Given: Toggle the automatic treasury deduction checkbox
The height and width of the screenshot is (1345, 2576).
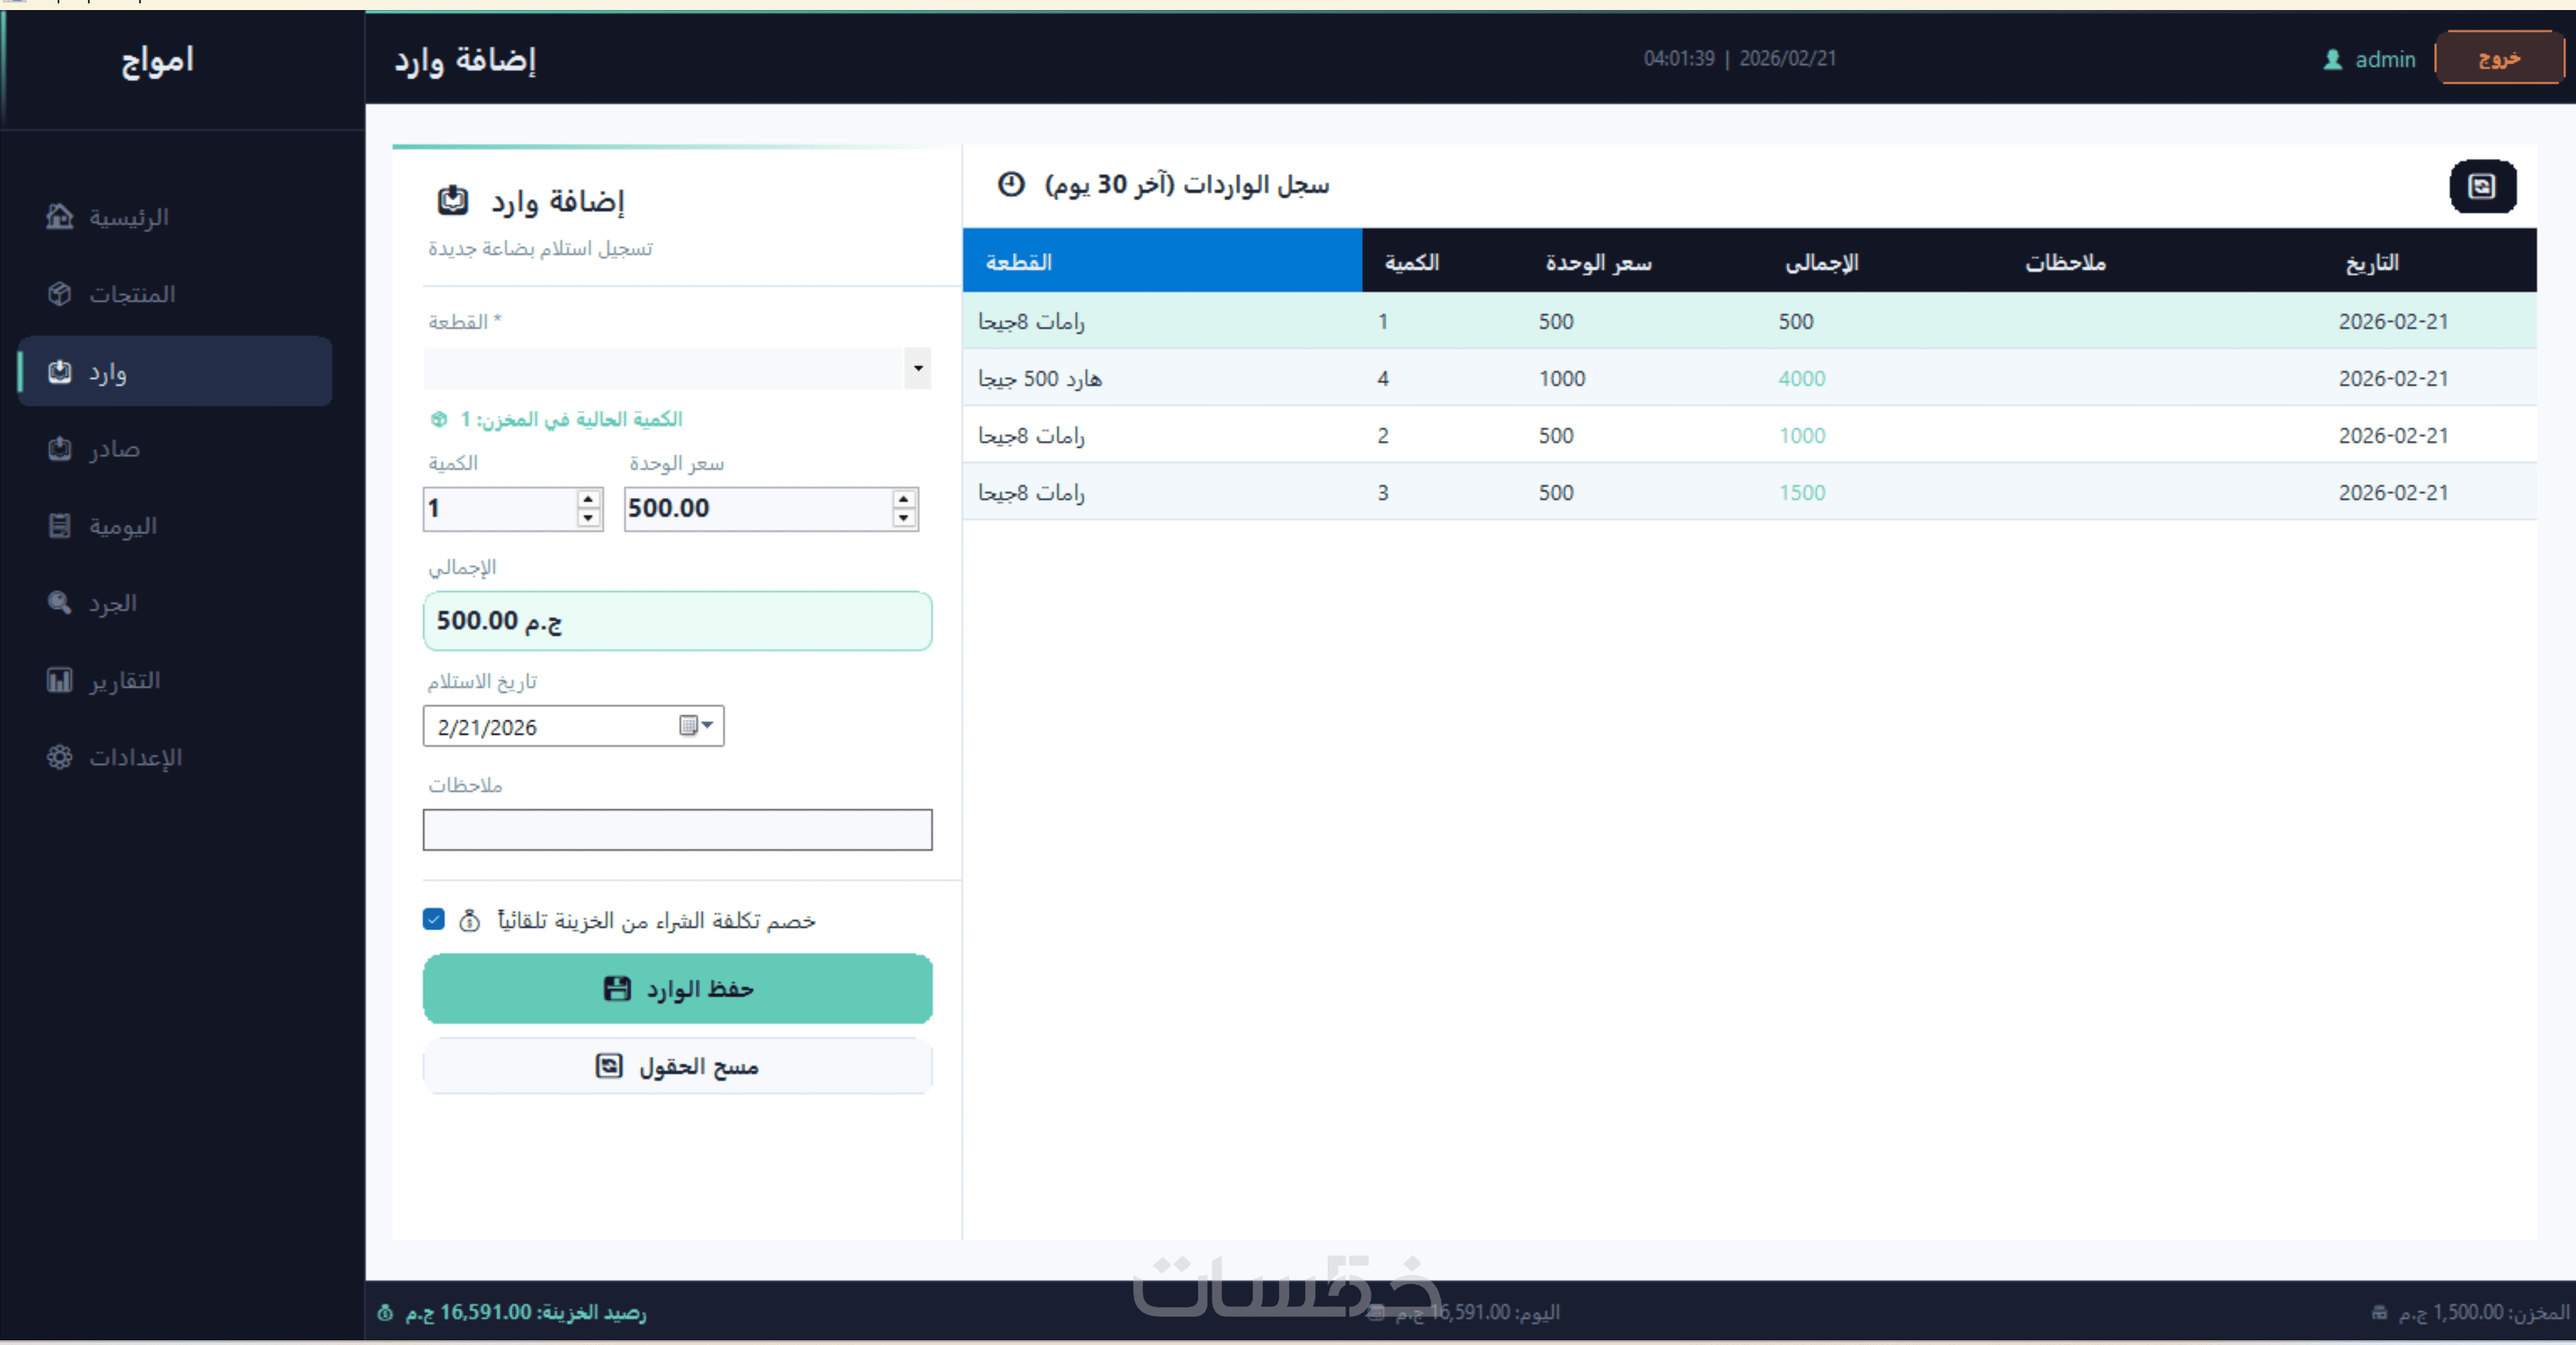Looking at the screenshot, I should pyautogui.click(x=433, y=919).
